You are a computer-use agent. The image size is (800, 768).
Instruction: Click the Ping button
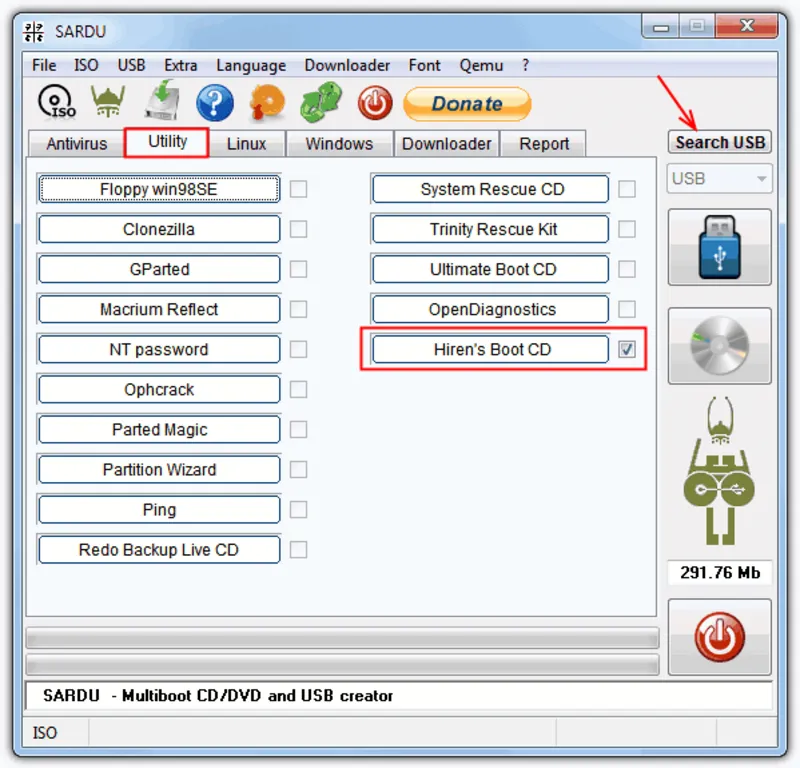click(x=159, y=510)
